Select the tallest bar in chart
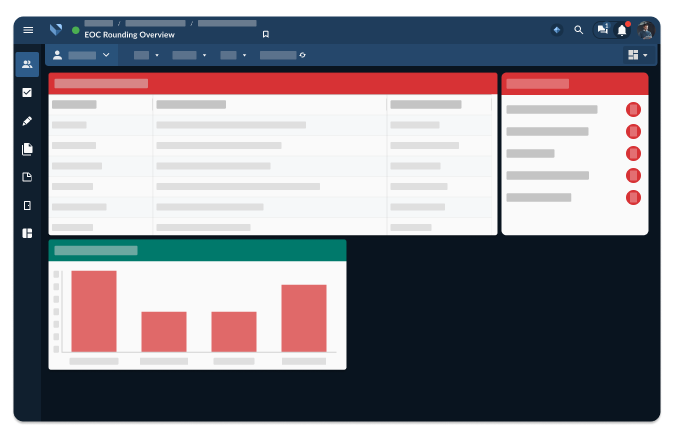The image size is (676, 433). (x=94, y=311)
